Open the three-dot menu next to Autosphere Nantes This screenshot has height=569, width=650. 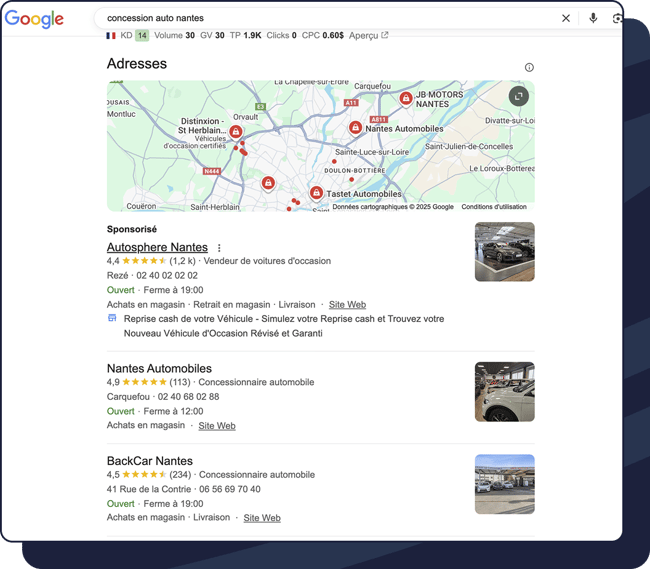219,248
